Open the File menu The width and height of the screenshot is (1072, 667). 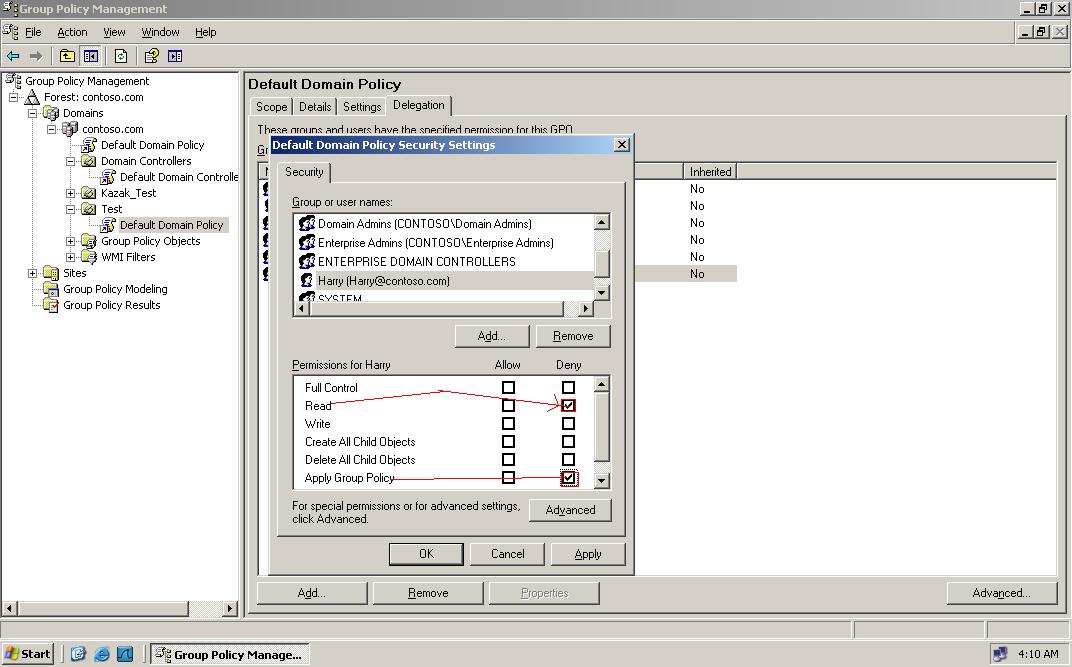click(34, 32)
